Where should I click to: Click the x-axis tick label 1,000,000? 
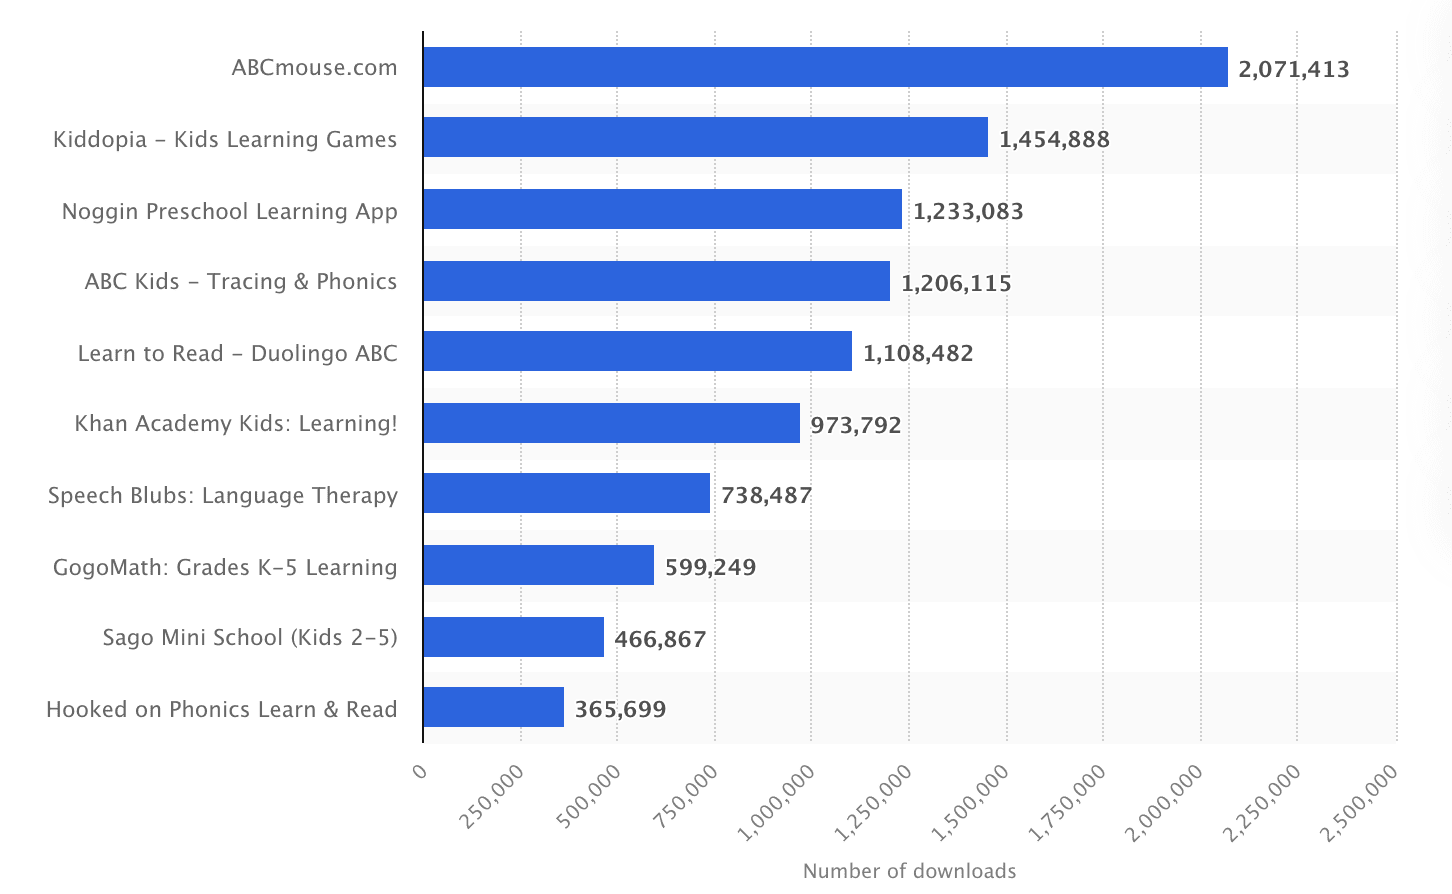[x=777, y=802]
